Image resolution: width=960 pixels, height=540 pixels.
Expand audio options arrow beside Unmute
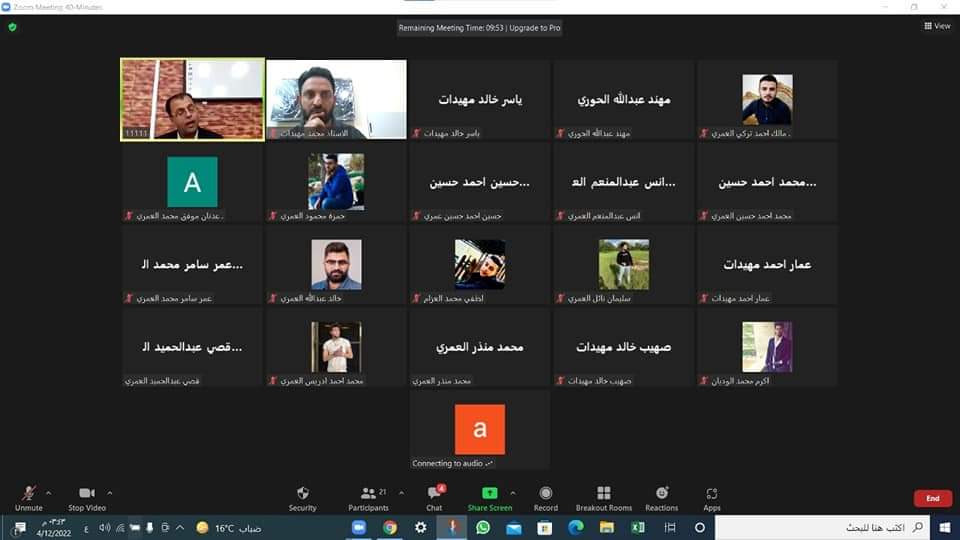(49, 492)
